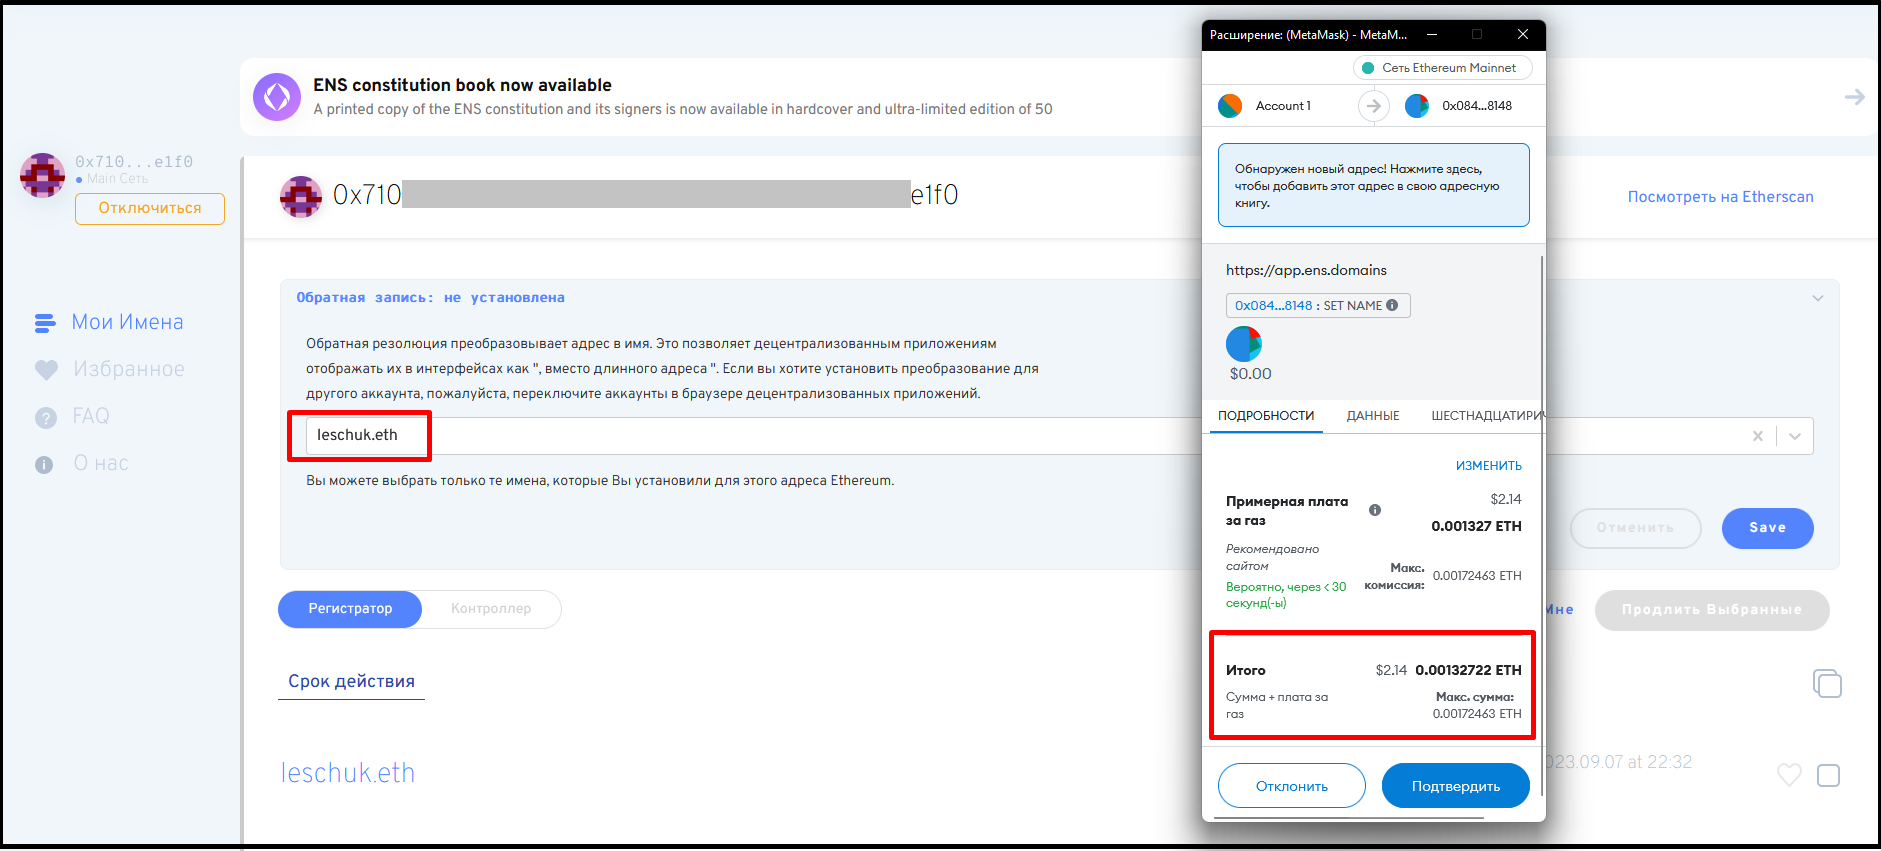Tick the leschuk.eth row checkbox
This screenshot has height=851, width=1881.
click(1828, 775)
